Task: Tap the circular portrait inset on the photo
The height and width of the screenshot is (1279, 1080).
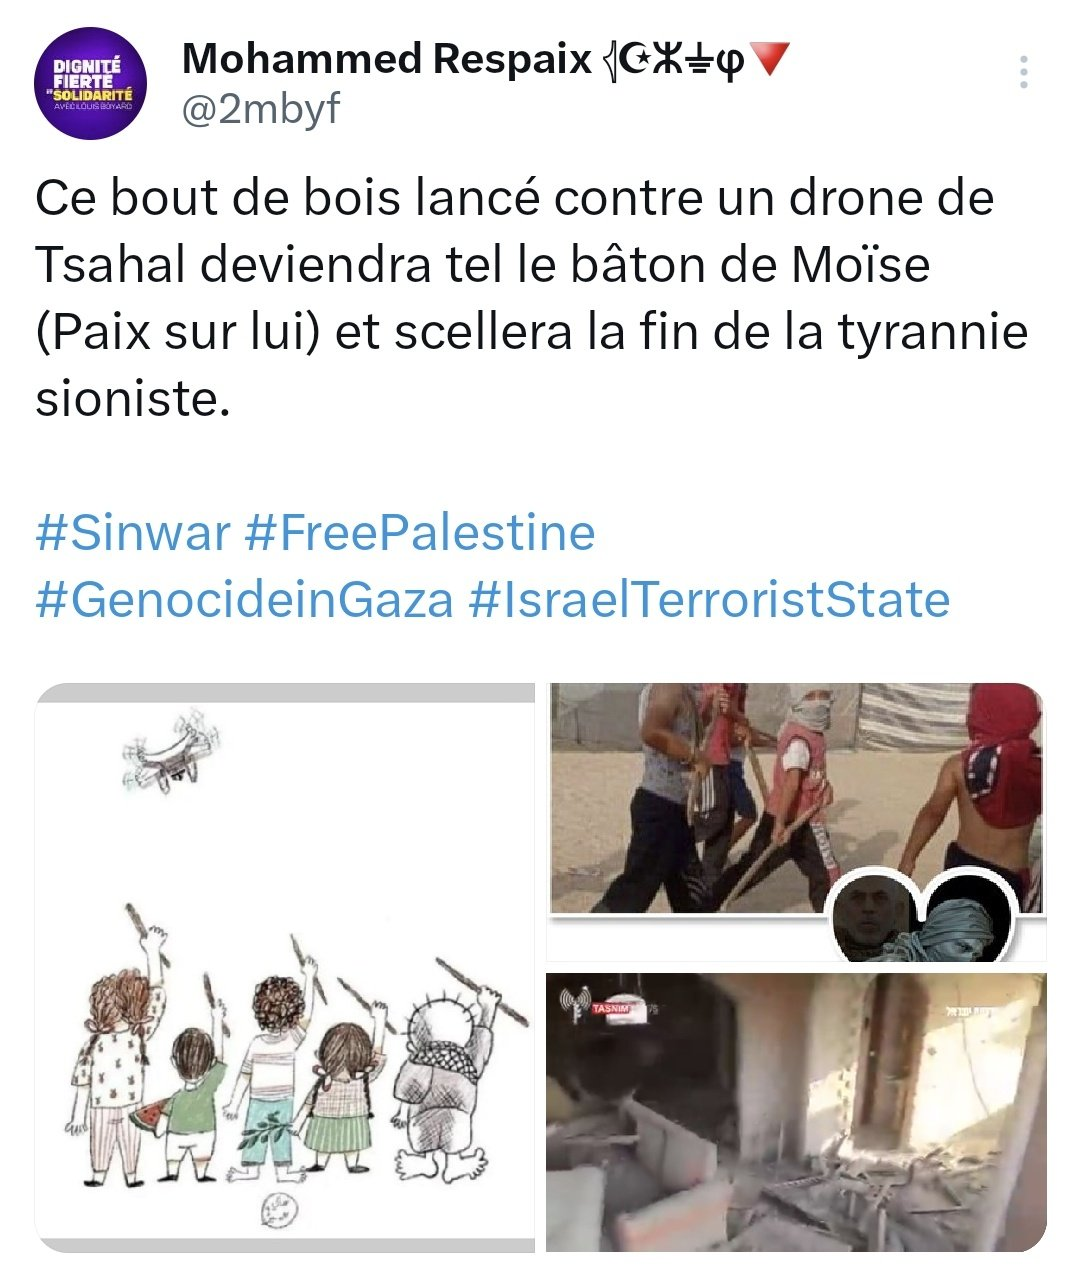Action: click(x=871, y=916)
